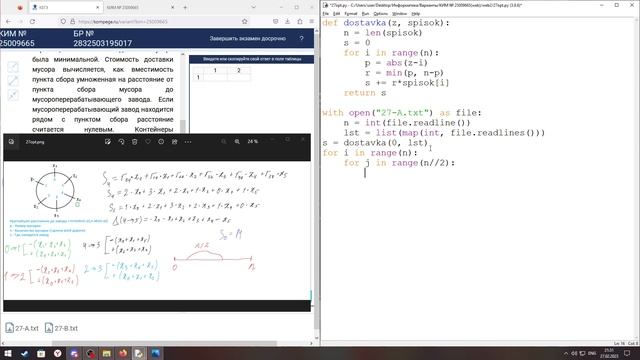The image size is (640, 360).
Task: Open the Yandex browser taskbar icon
Action: coord(58,353)
